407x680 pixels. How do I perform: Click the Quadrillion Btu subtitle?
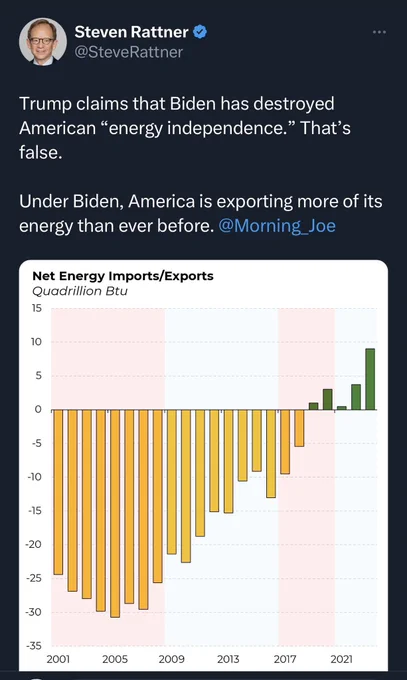[x=80, y=291]
